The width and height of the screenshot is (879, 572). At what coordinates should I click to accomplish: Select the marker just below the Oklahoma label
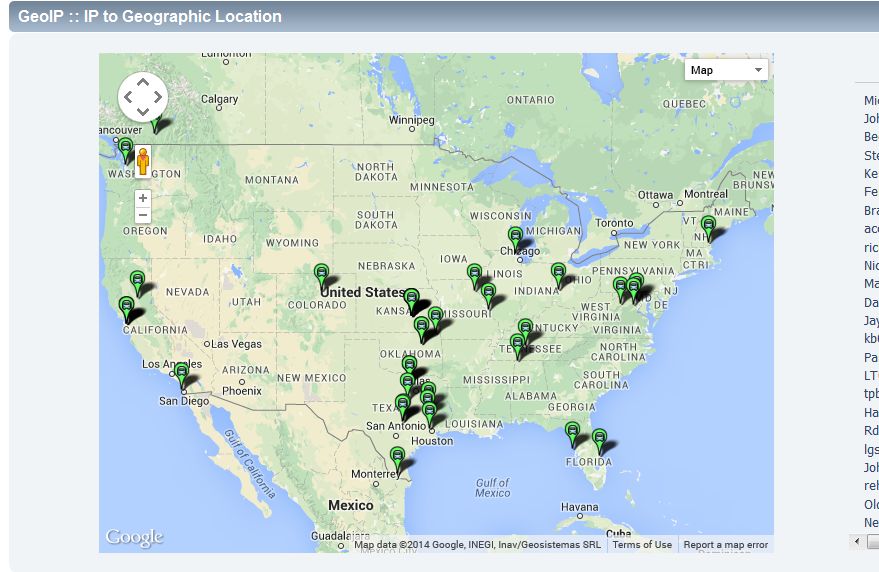pos(410,366)
